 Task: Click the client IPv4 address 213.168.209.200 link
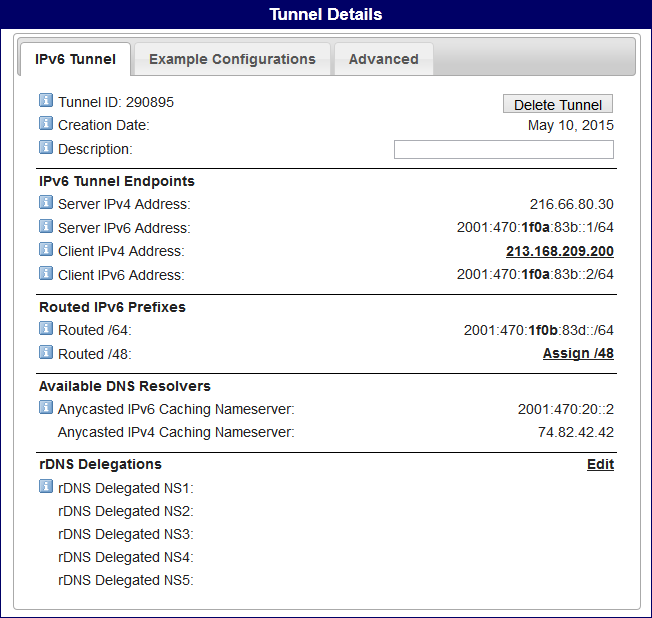tap(559, 251)
